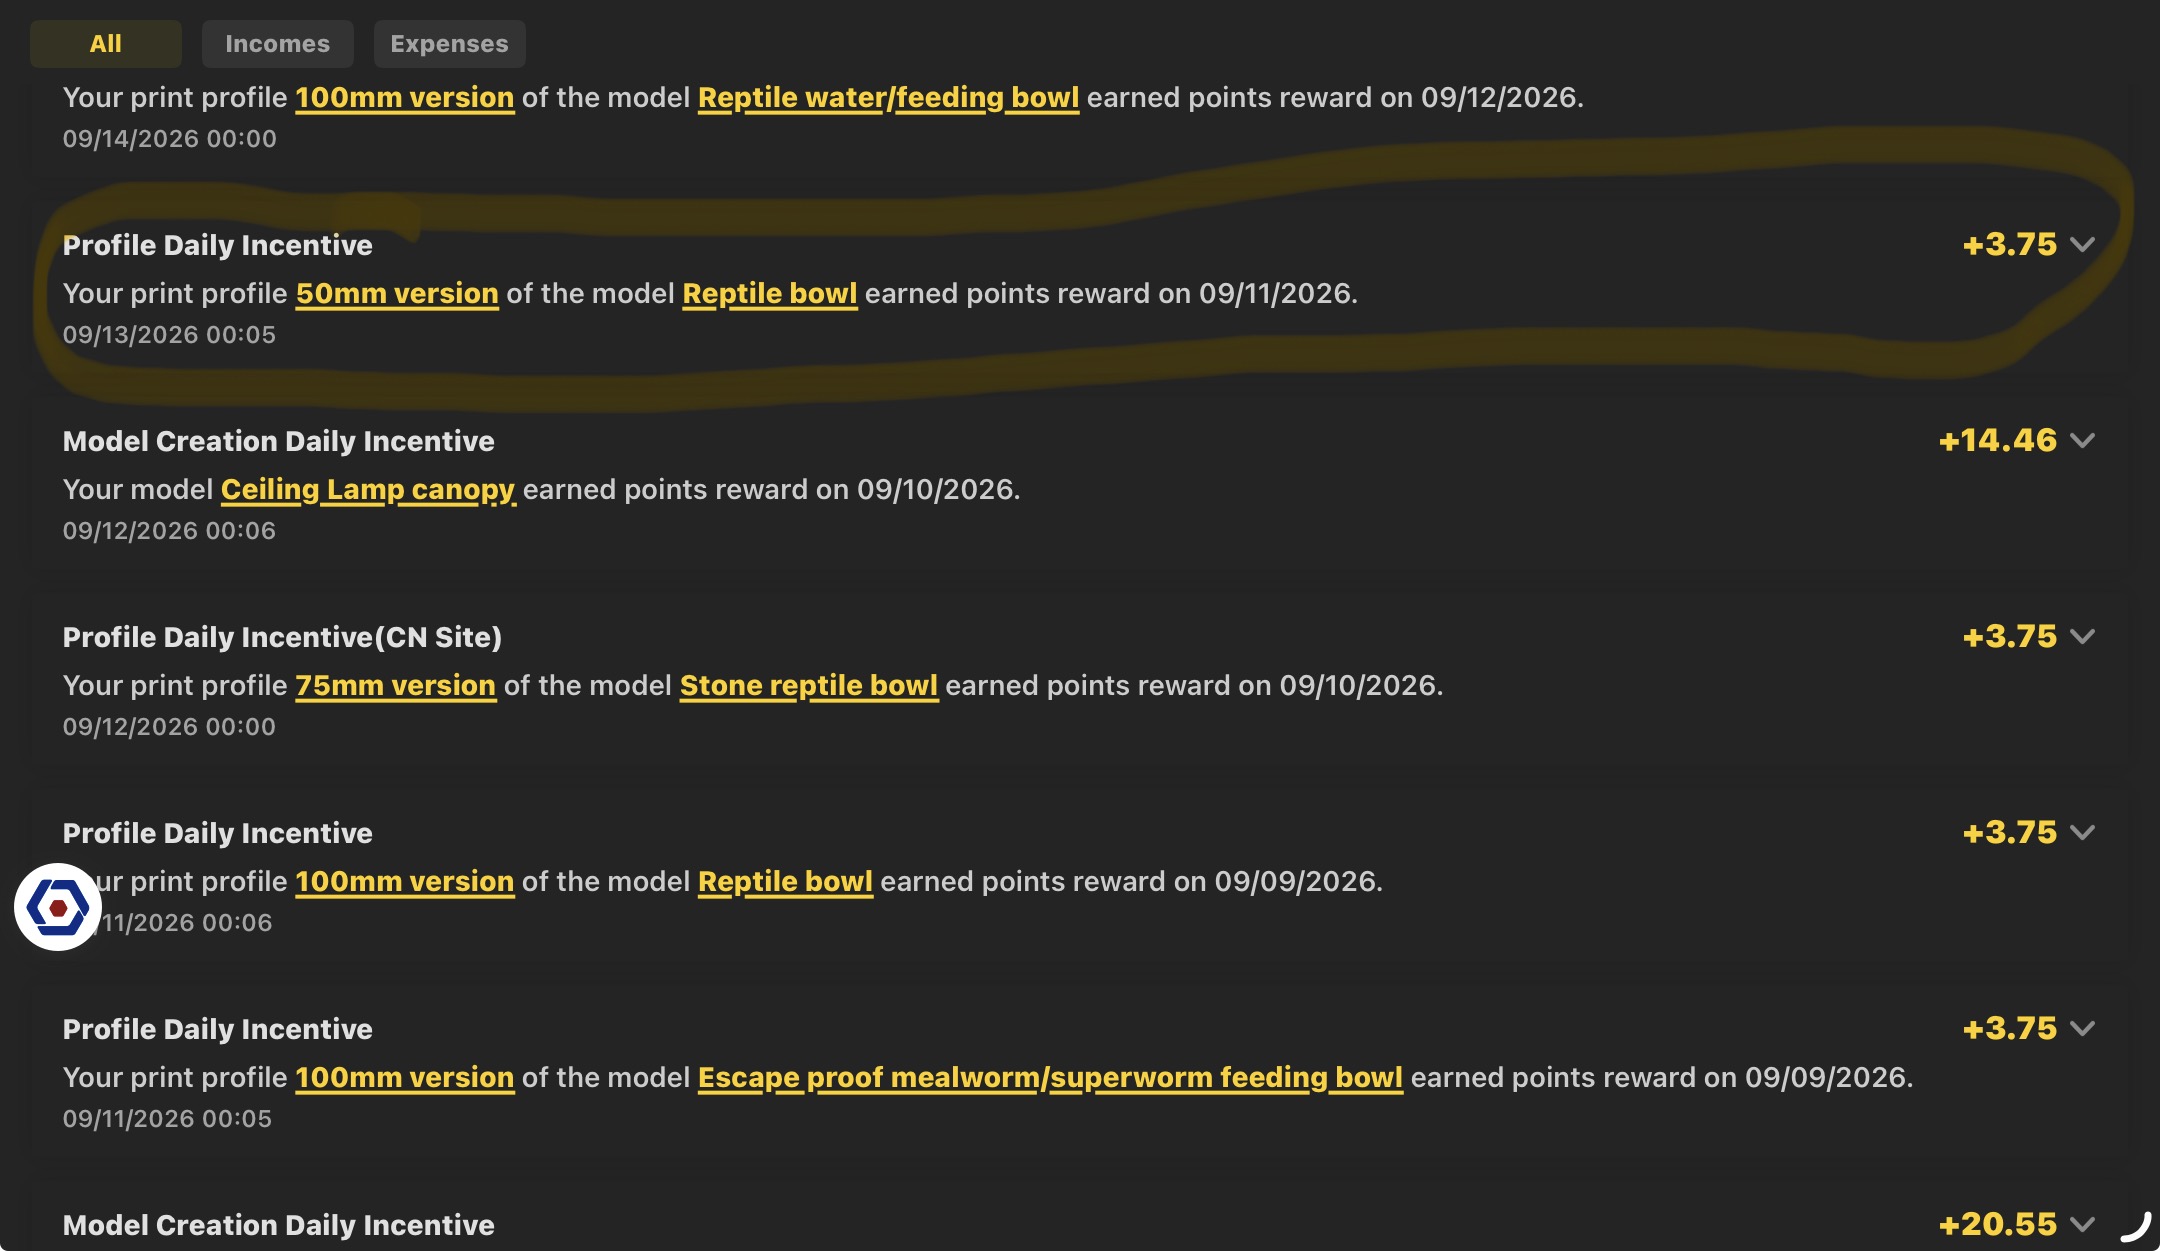Screen dimensions: 2160x1251
Task: Expand the +14.46 Ceiling Lamp canopy entry
Action: coord(2082,441)
